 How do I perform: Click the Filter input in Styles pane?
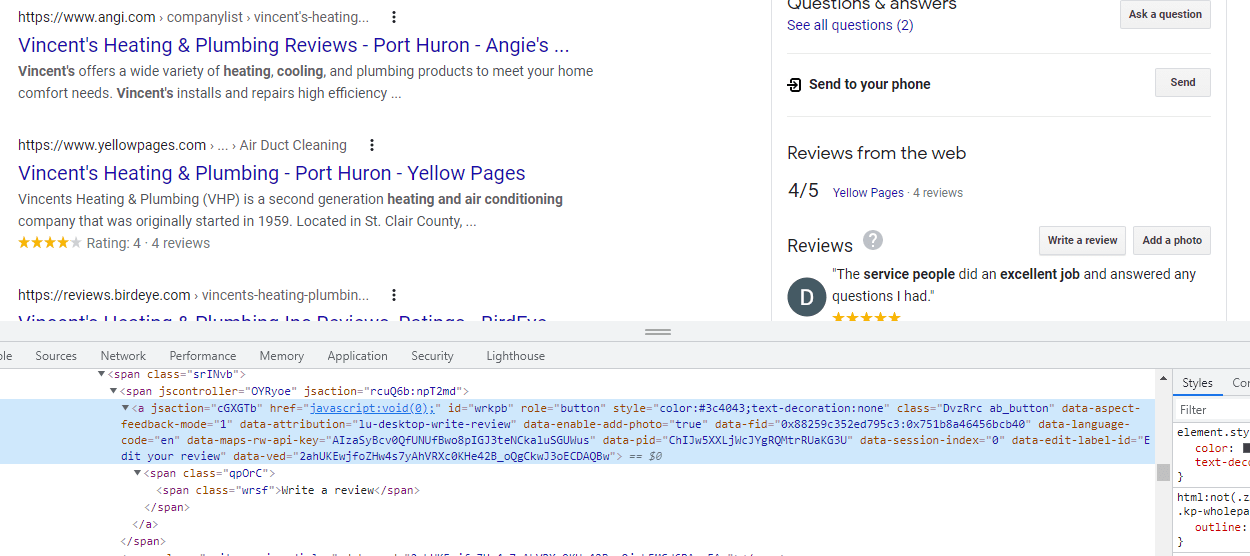(1210, 410)
